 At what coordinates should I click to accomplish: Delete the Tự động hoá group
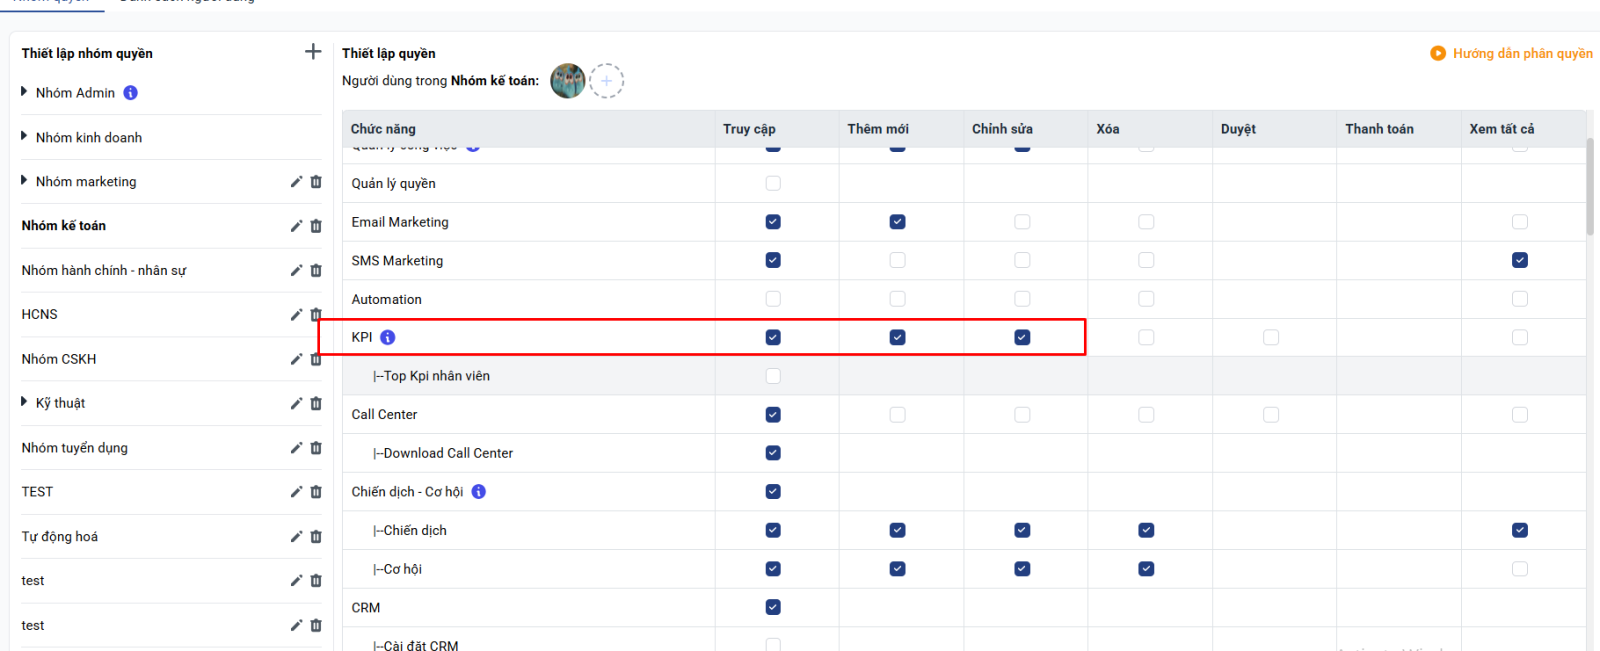tap(316, 537)
